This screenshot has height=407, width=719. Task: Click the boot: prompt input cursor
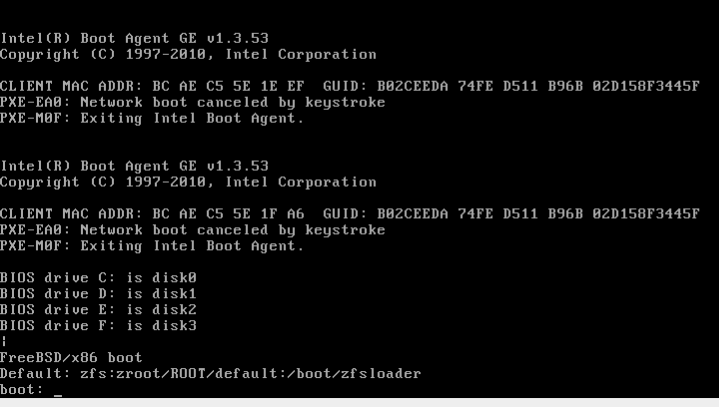coord(58,393)
